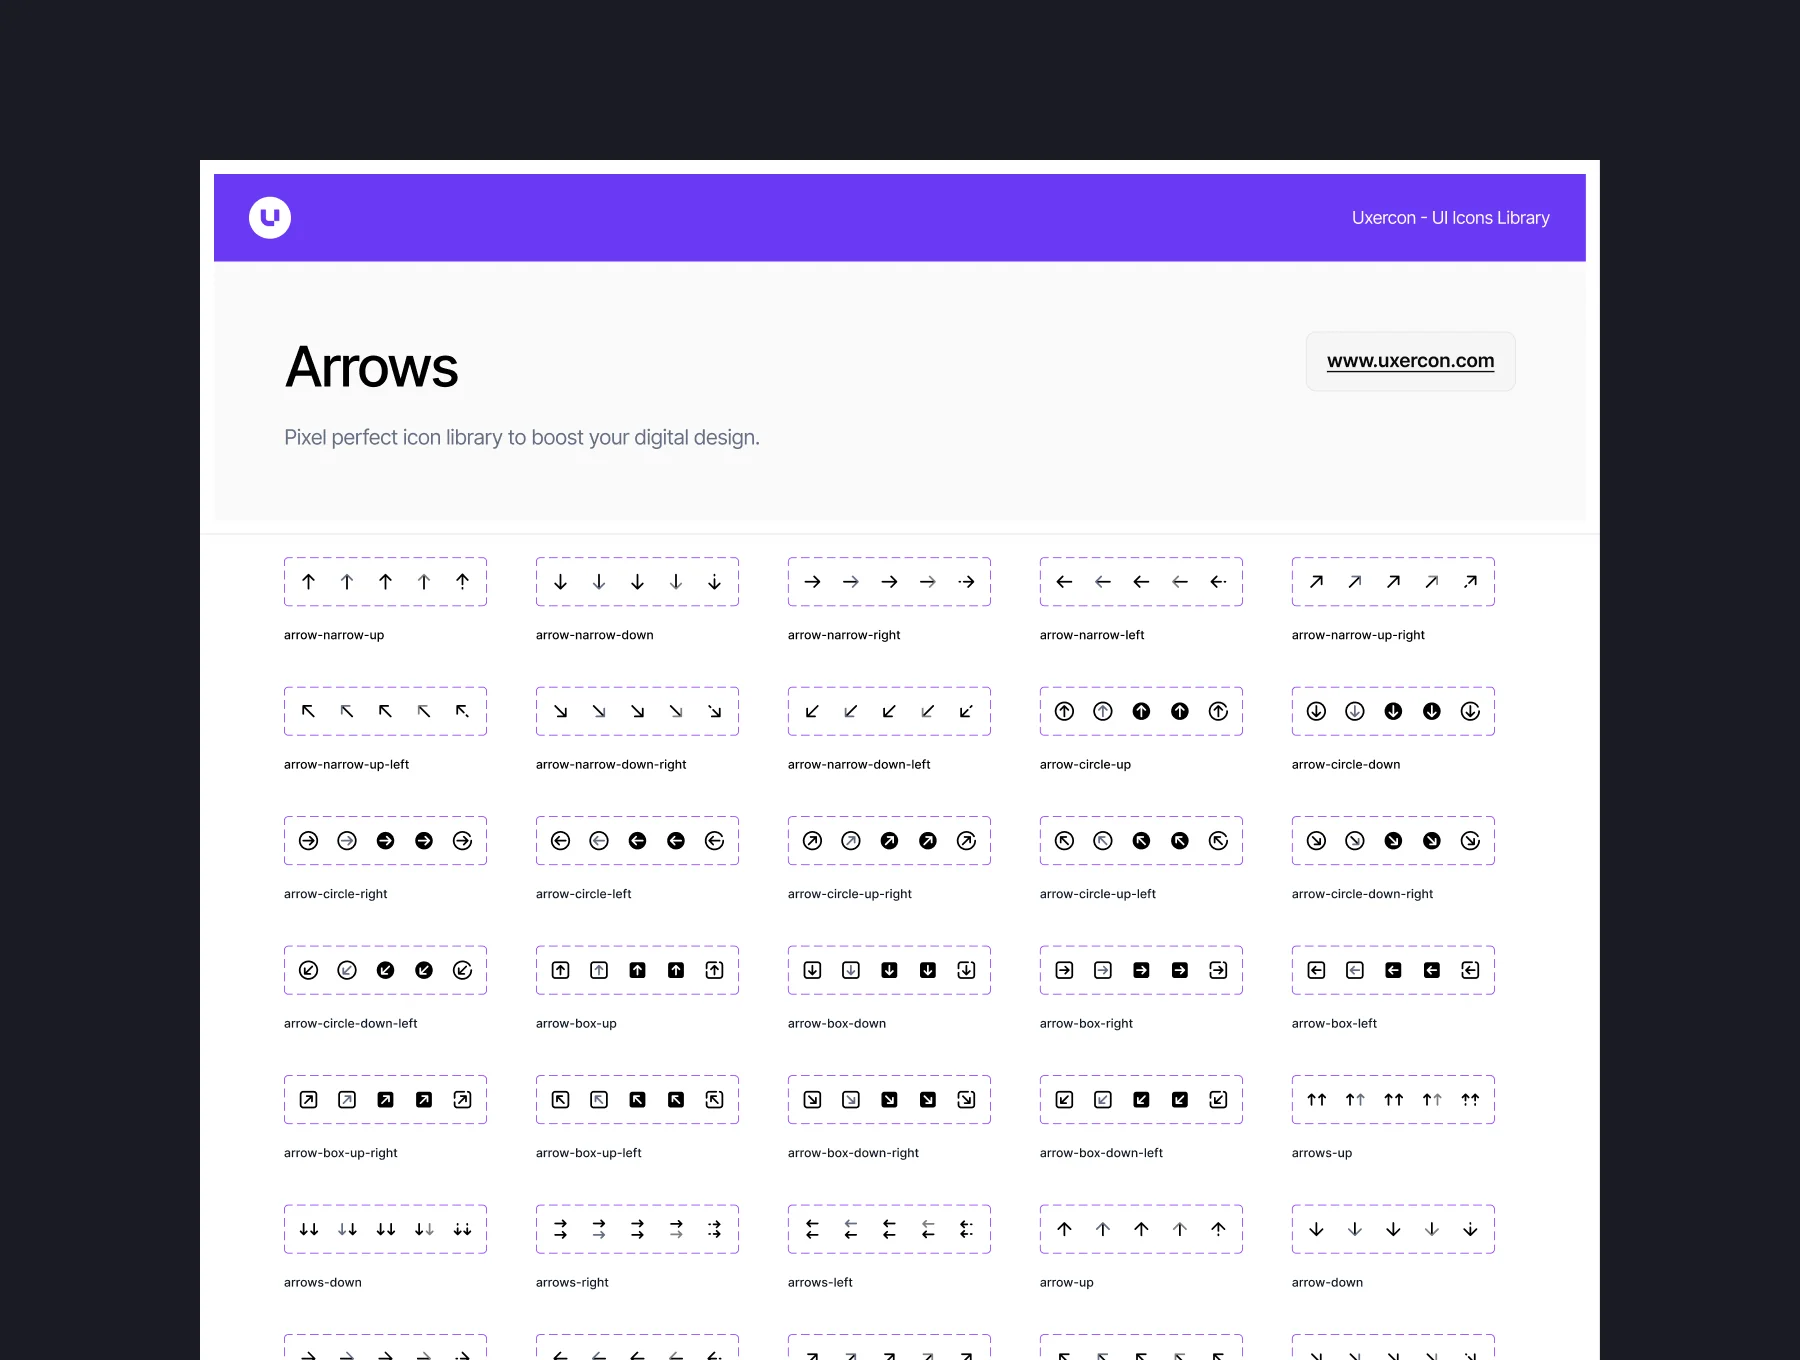Select the first outlined arrow-box-right icon

[1065, 970]
